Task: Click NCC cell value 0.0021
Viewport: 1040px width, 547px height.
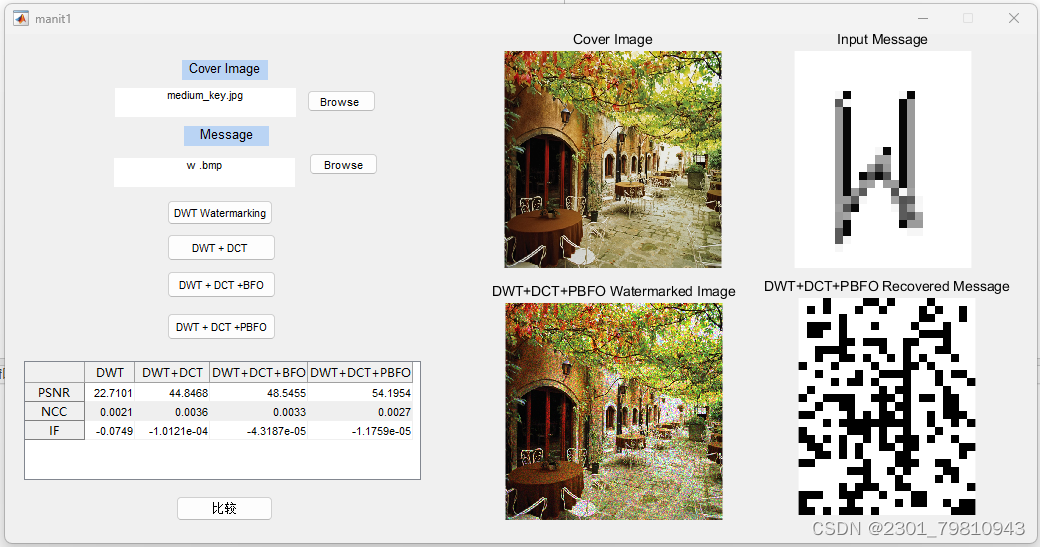Action: pos(109,412)
